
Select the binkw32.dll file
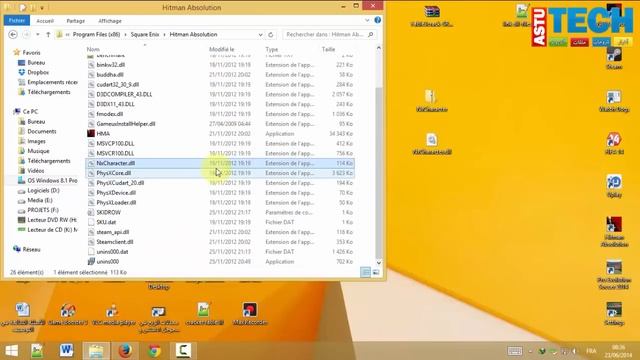(x=111, y=65)
